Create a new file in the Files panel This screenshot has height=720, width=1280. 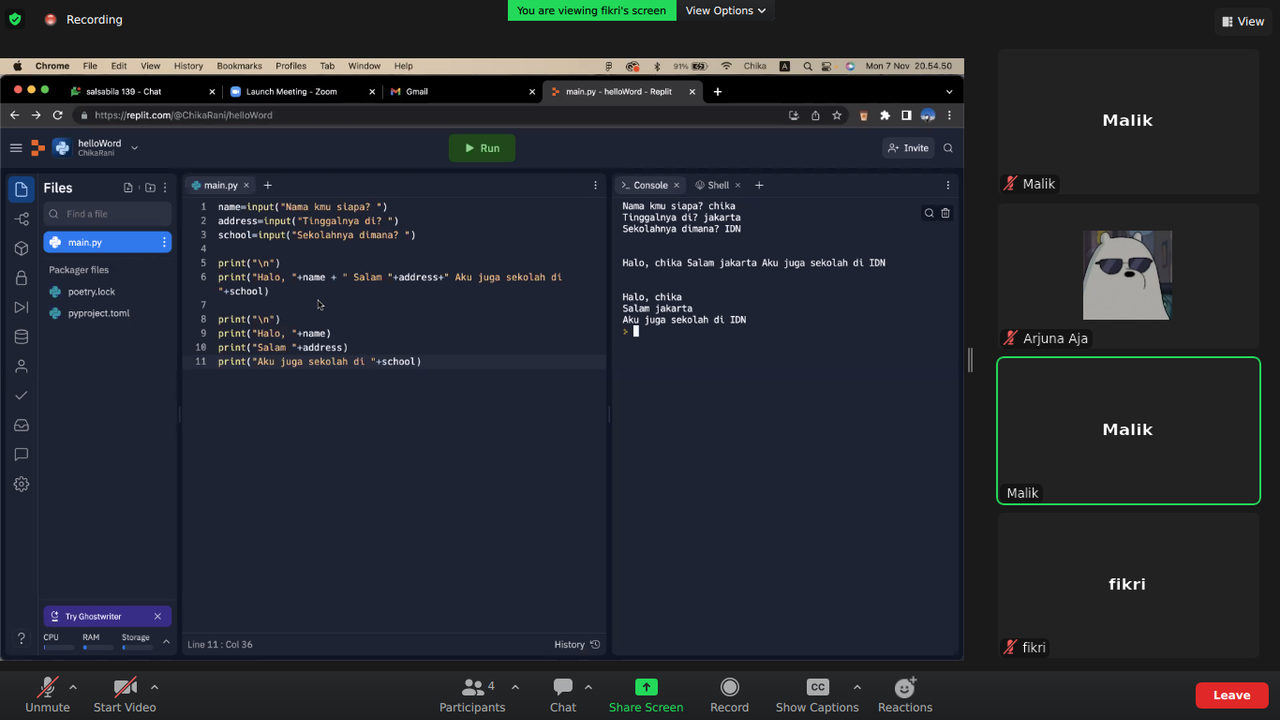tap(128, 187)
